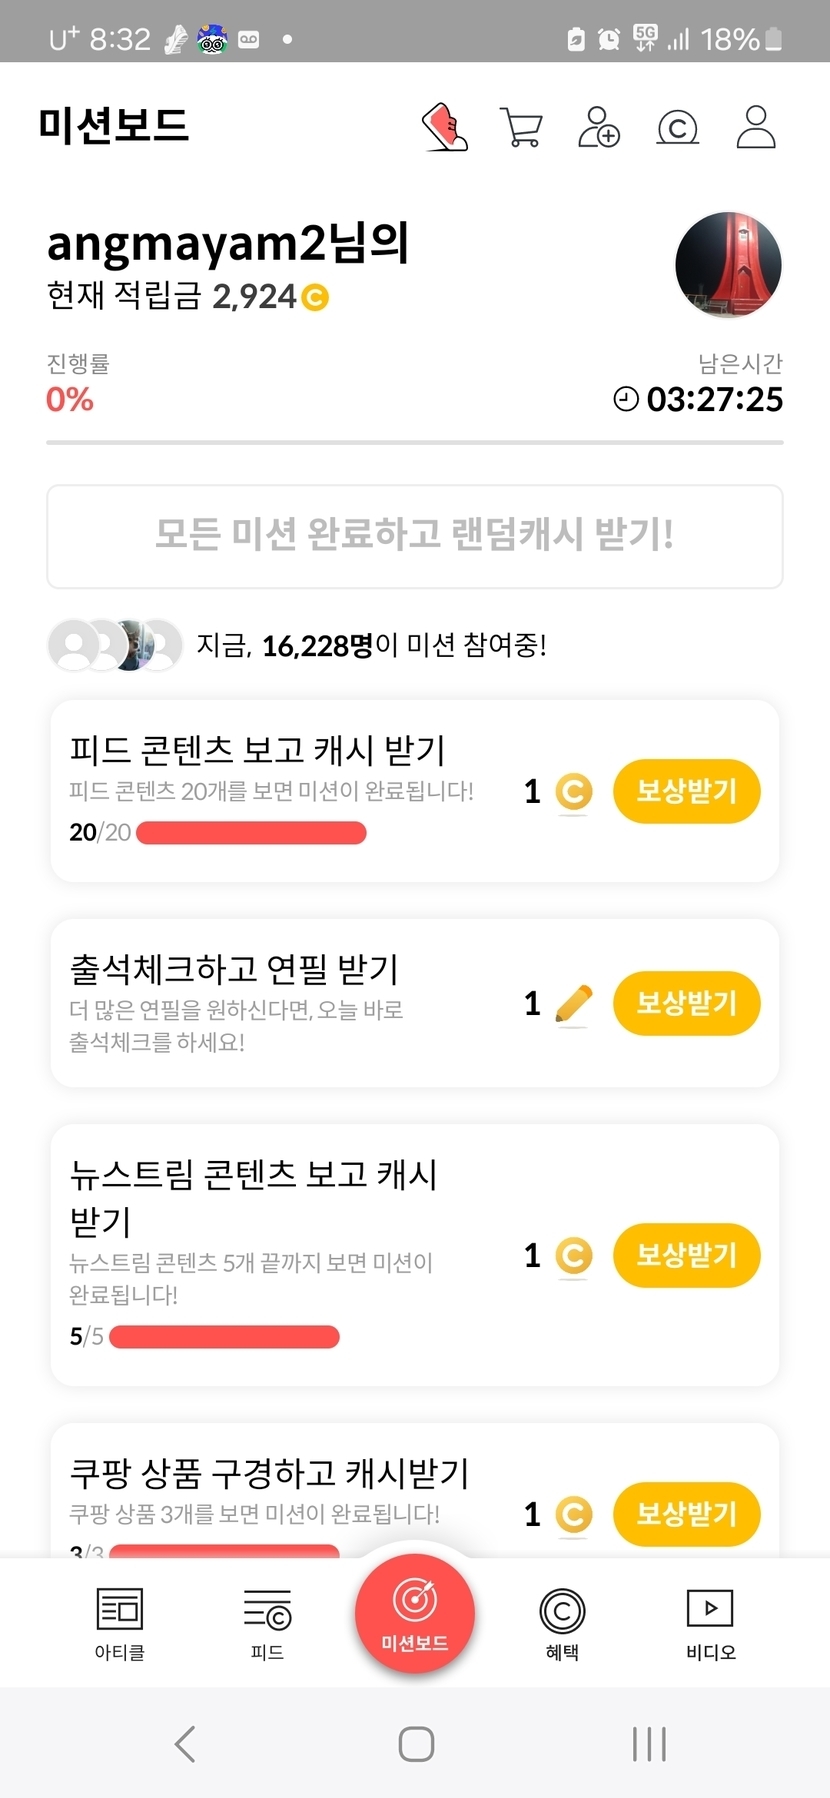Claim reward for 피드 콘텐츠 mission
Image resolution: width=830 pixels, height=1798 pixels.
[686, 791]
